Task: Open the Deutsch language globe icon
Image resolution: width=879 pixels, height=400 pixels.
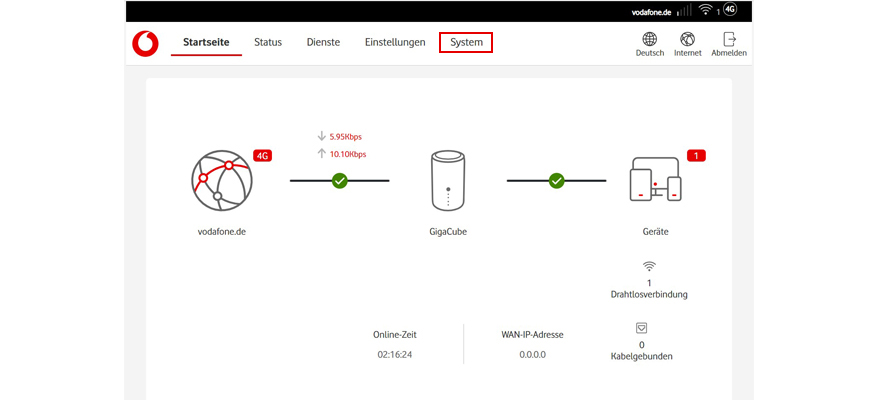Action: [649, 40]
